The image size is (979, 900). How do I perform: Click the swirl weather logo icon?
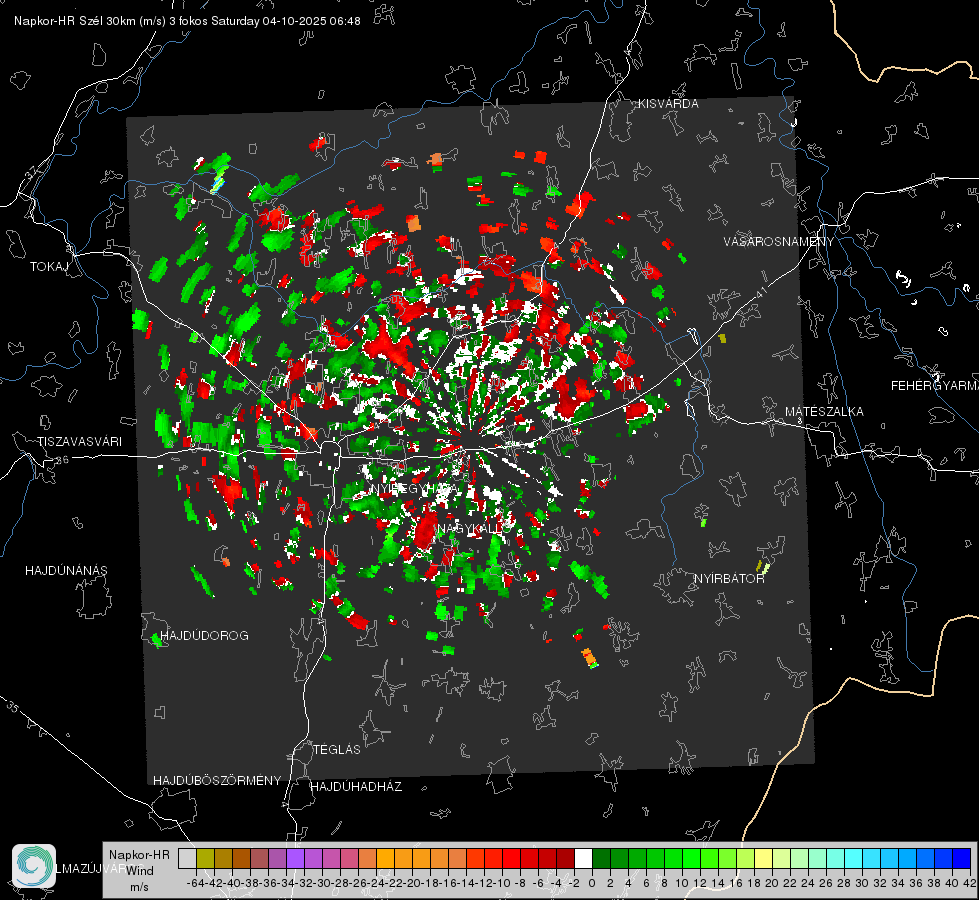[34, 866]
